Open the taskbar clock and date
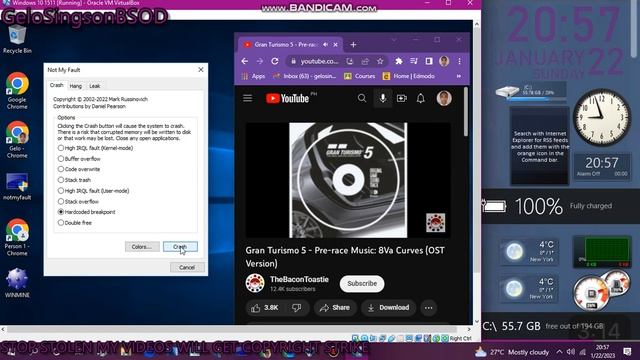Image resolution: width=640 pixels, height=360 pixels. pos(602,351)
